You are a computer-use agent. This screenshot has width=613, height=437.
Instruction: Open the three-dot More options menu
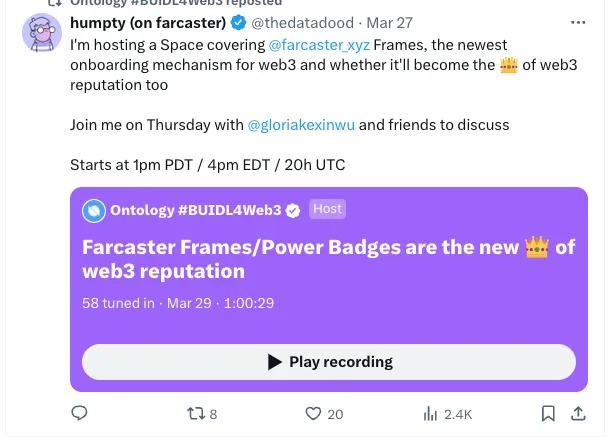(x=578, y=22)
